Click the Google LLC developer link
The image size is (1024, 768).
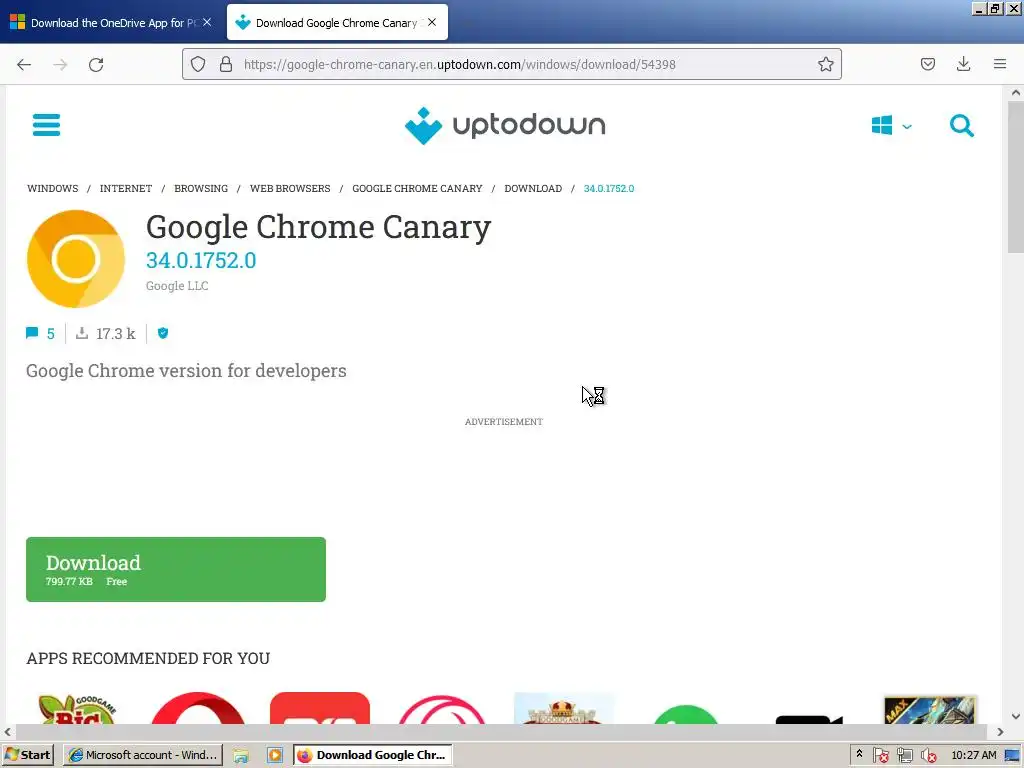177,285
